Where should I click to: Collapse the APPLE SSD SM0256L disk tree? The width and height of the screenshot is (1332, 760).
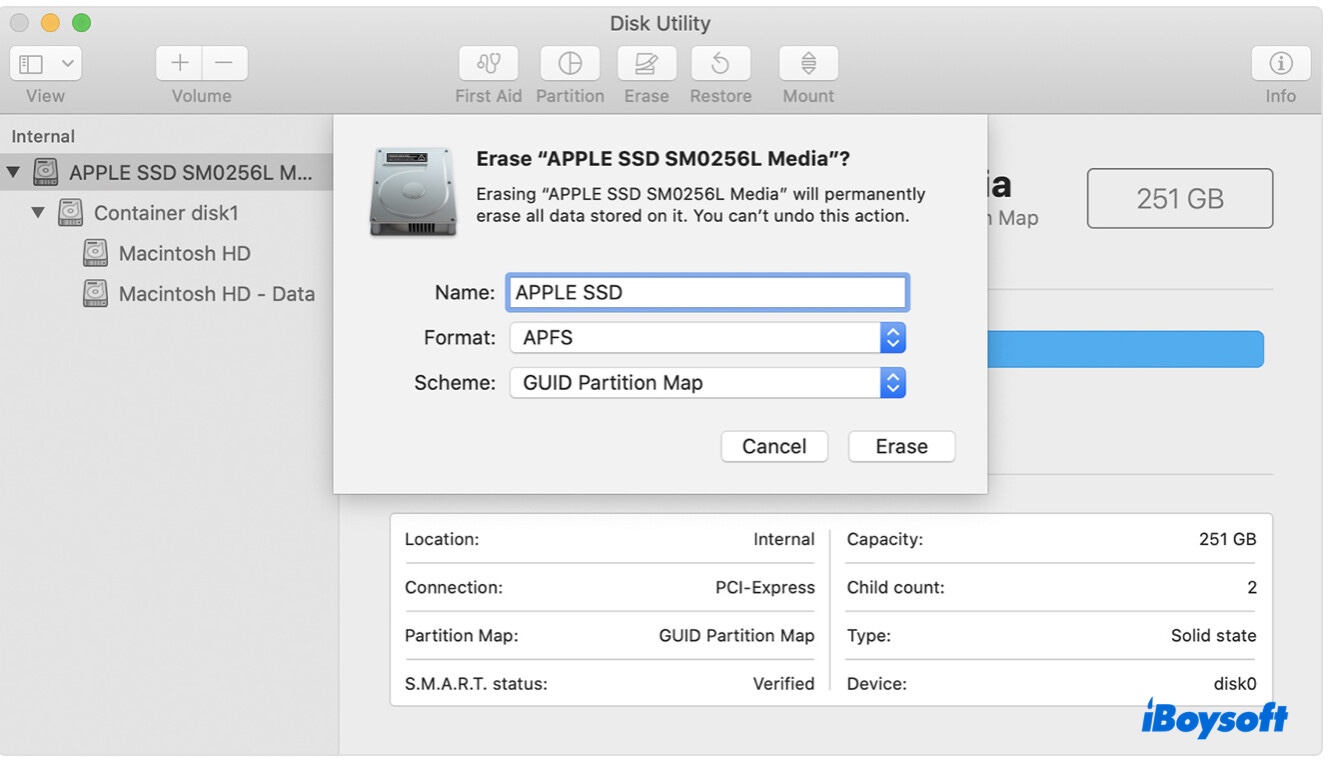pyautogui.click(x=13, y=172)
